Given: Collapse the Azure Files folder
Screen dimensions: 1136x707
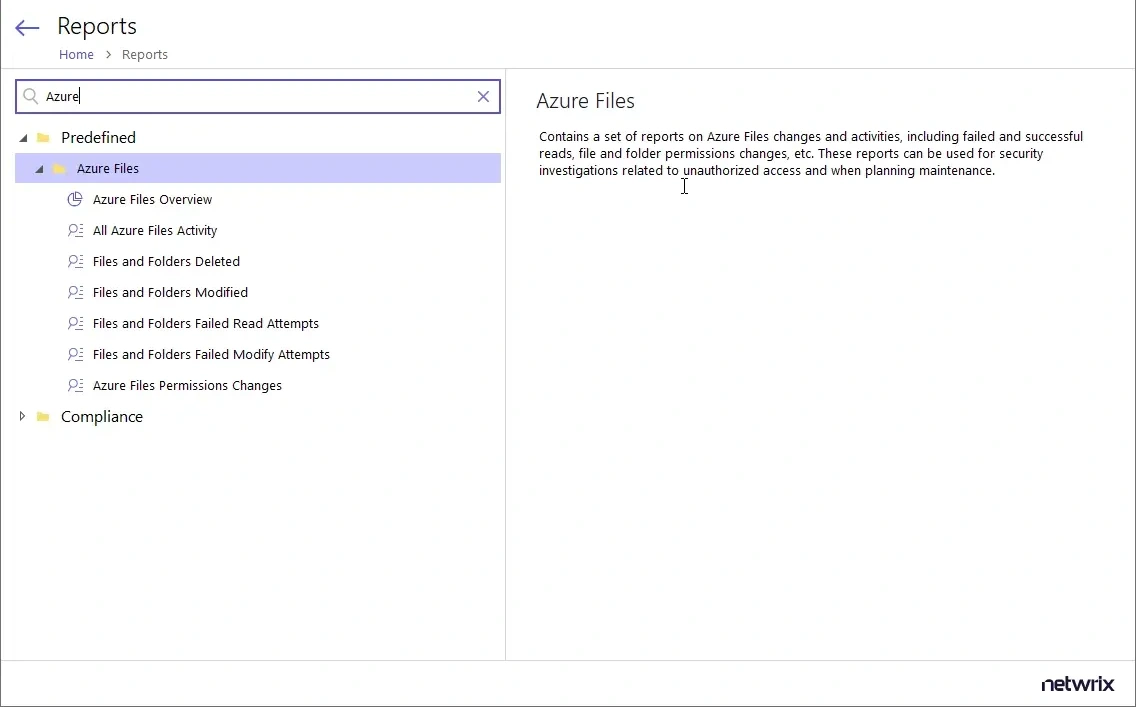Looking at the screenshot, I should [x=39, y=168].
